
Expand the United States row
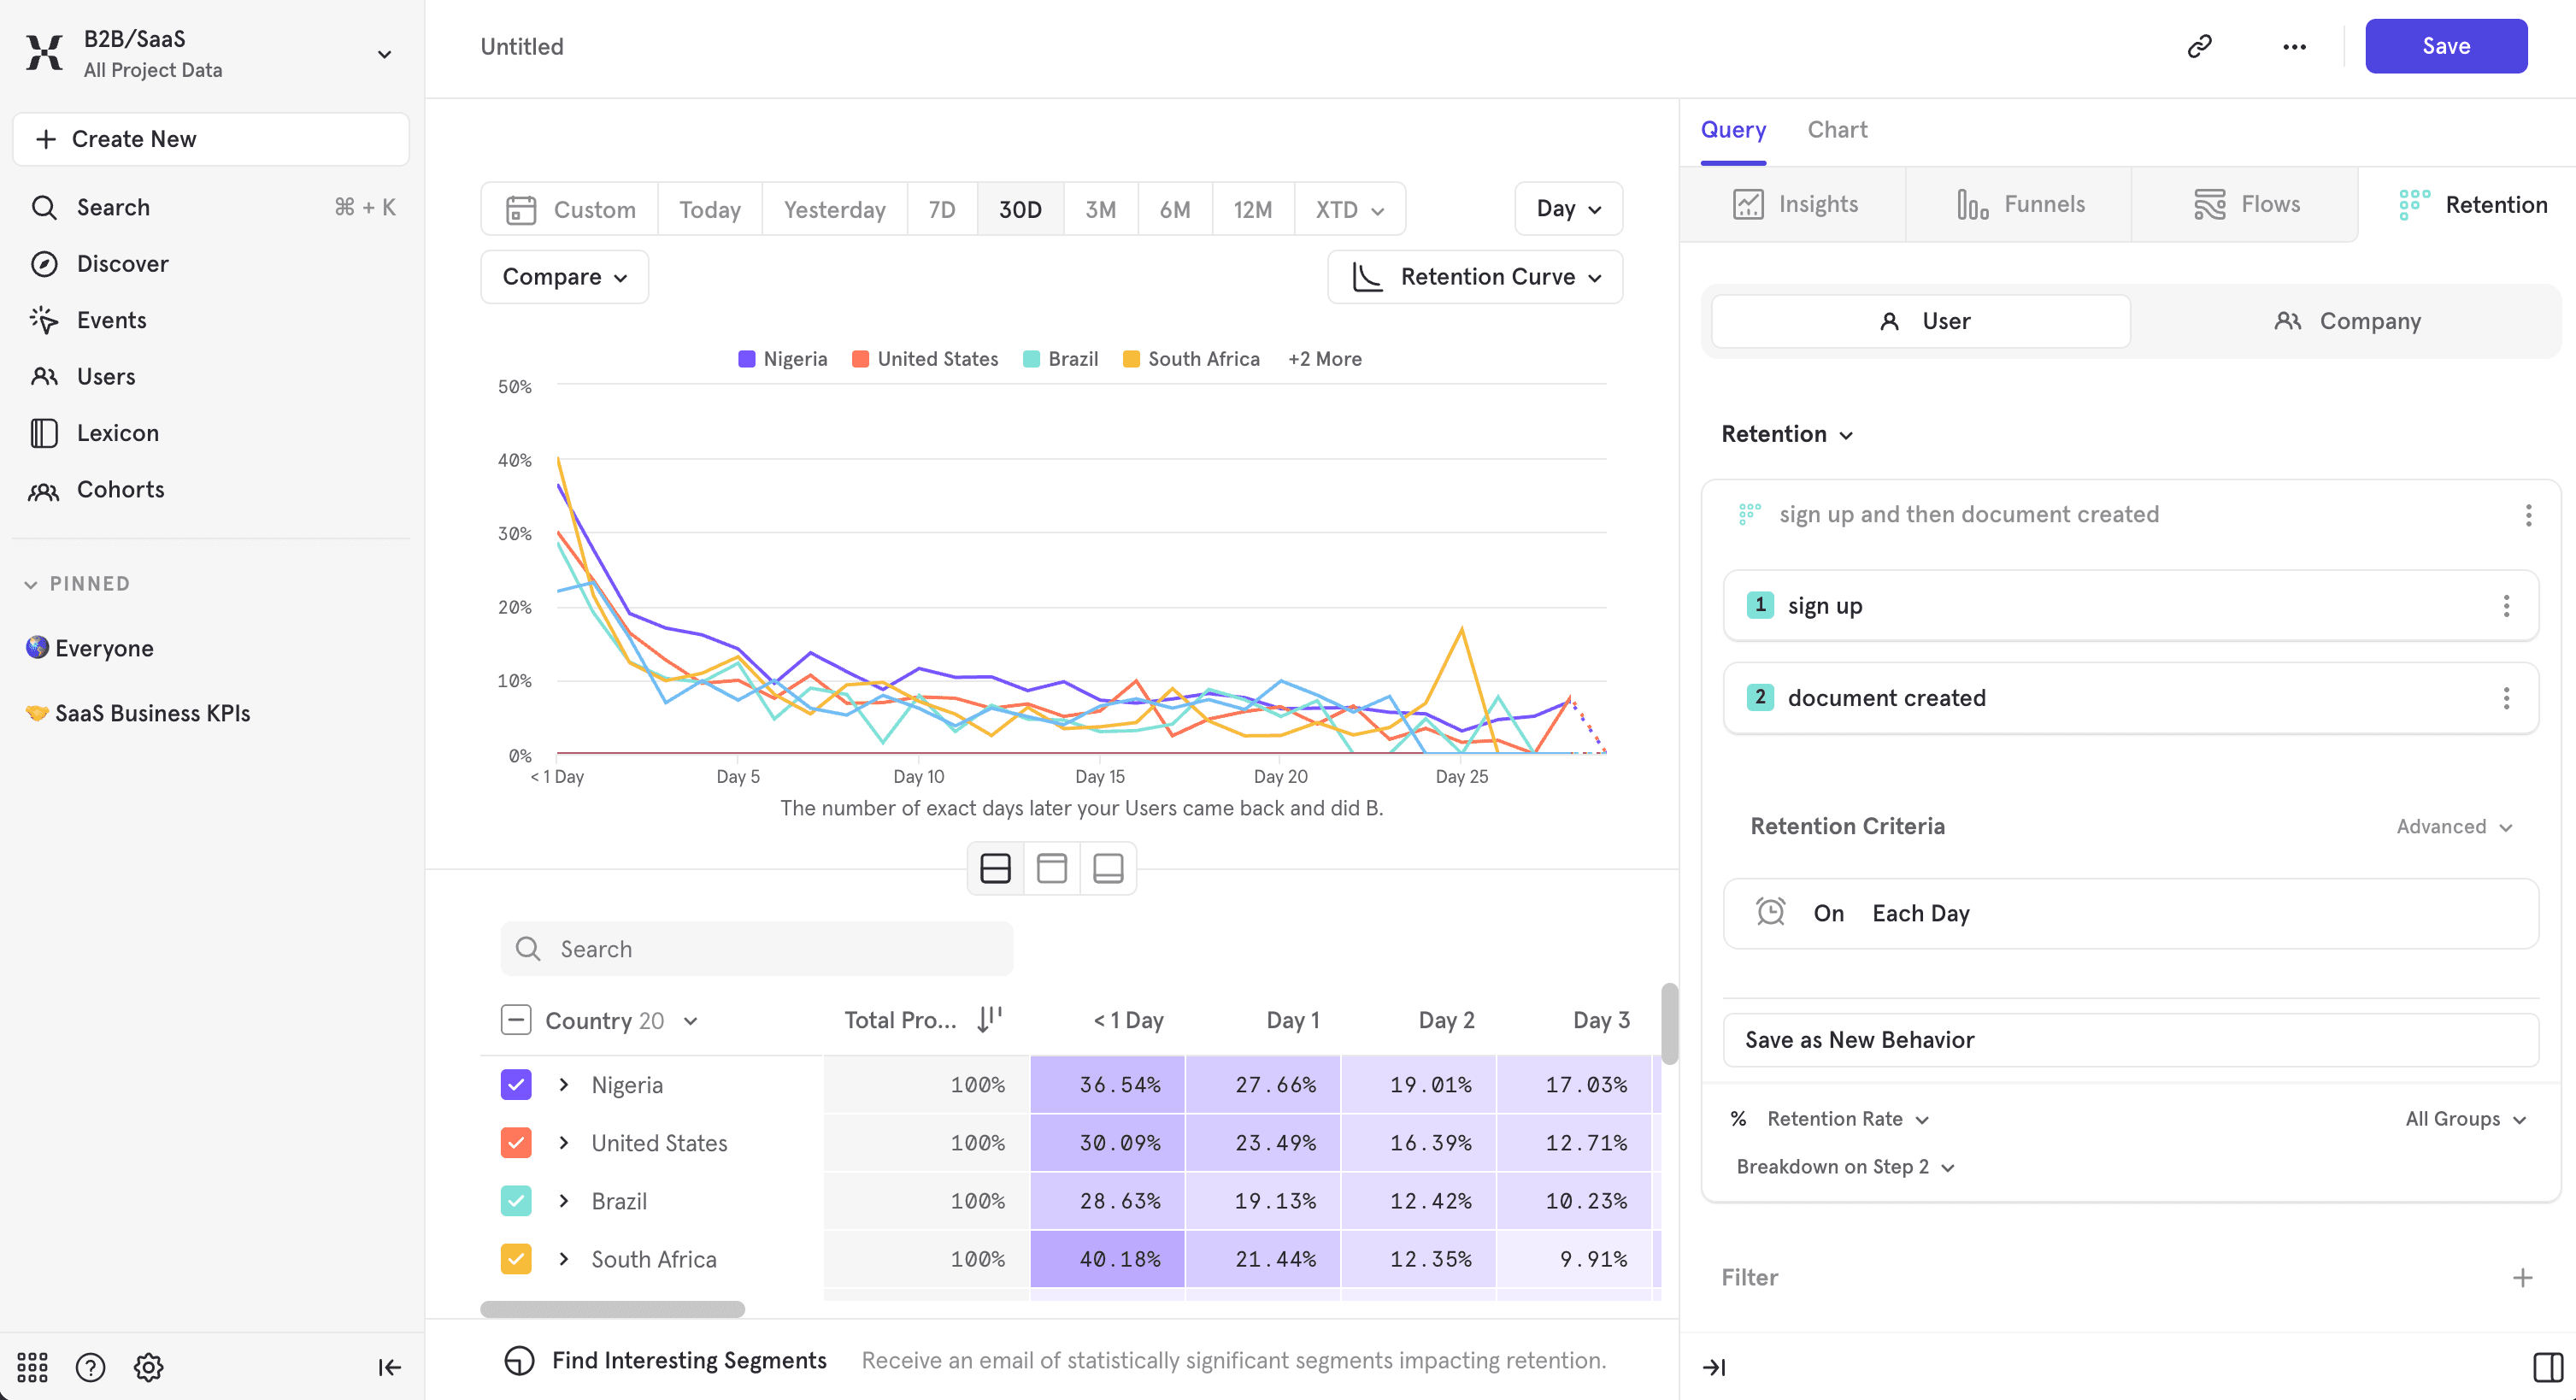564,1143
